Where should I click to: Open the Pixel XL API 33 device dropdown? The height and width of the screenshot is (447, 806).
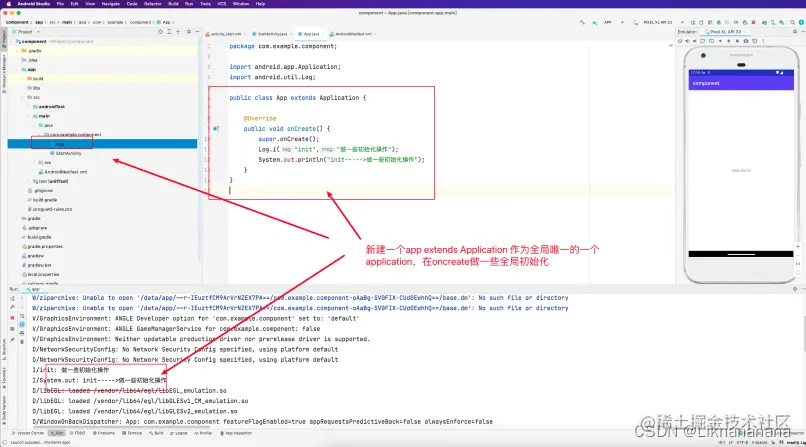click(659, 23)
